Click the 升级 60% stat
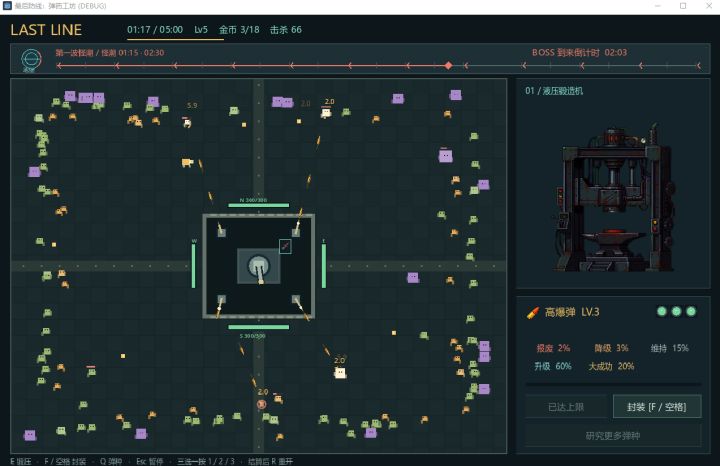The height and width of the screenshot is (466, 720). (x=553, y=366)
